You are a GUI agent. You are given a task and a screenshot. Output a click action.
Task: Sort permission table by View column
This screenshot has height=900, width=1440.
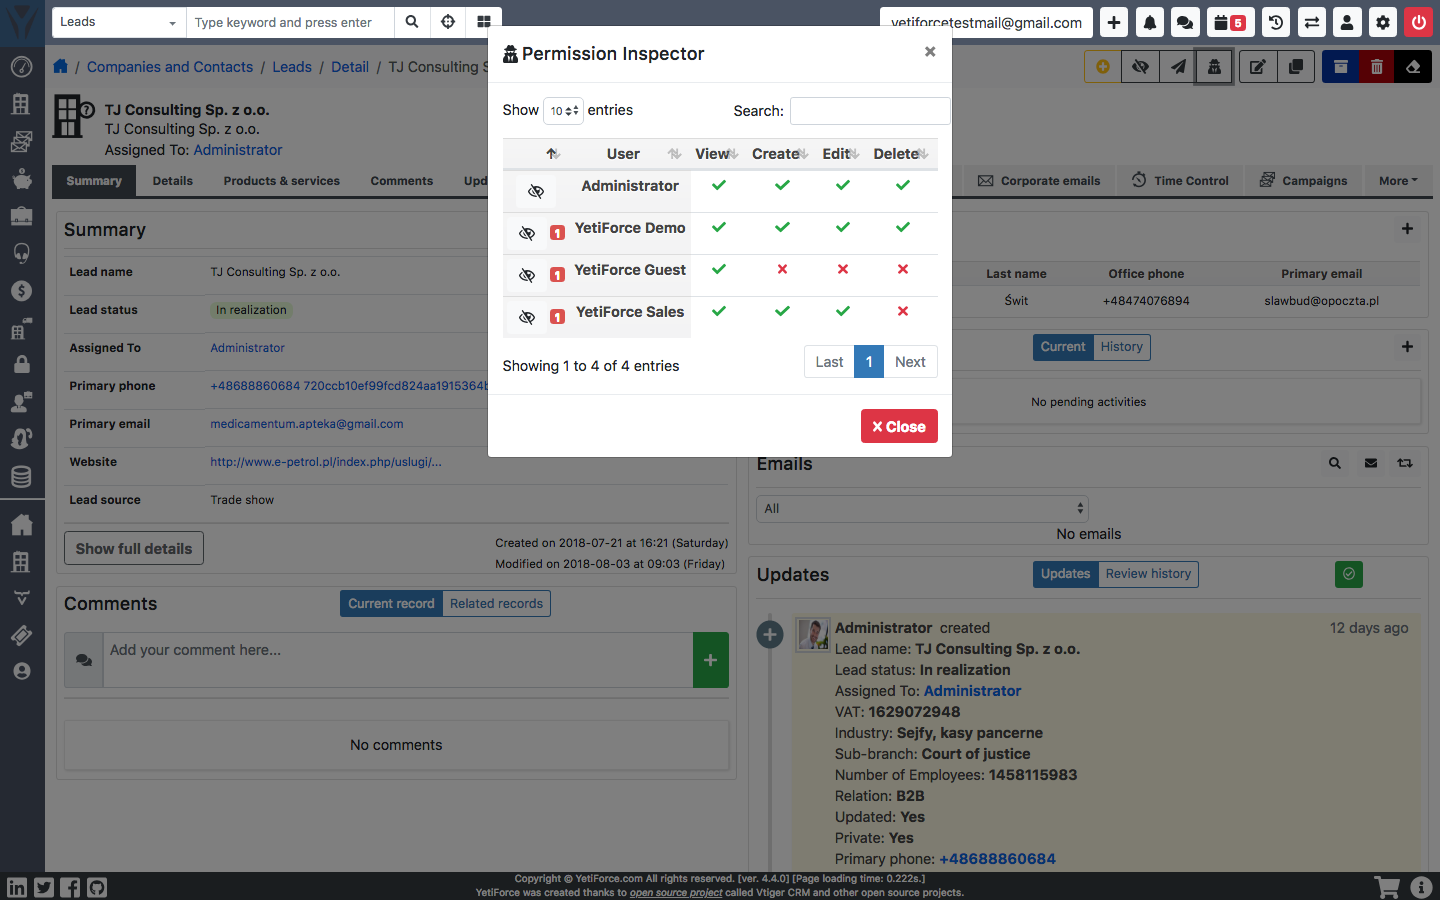(717, 154)
